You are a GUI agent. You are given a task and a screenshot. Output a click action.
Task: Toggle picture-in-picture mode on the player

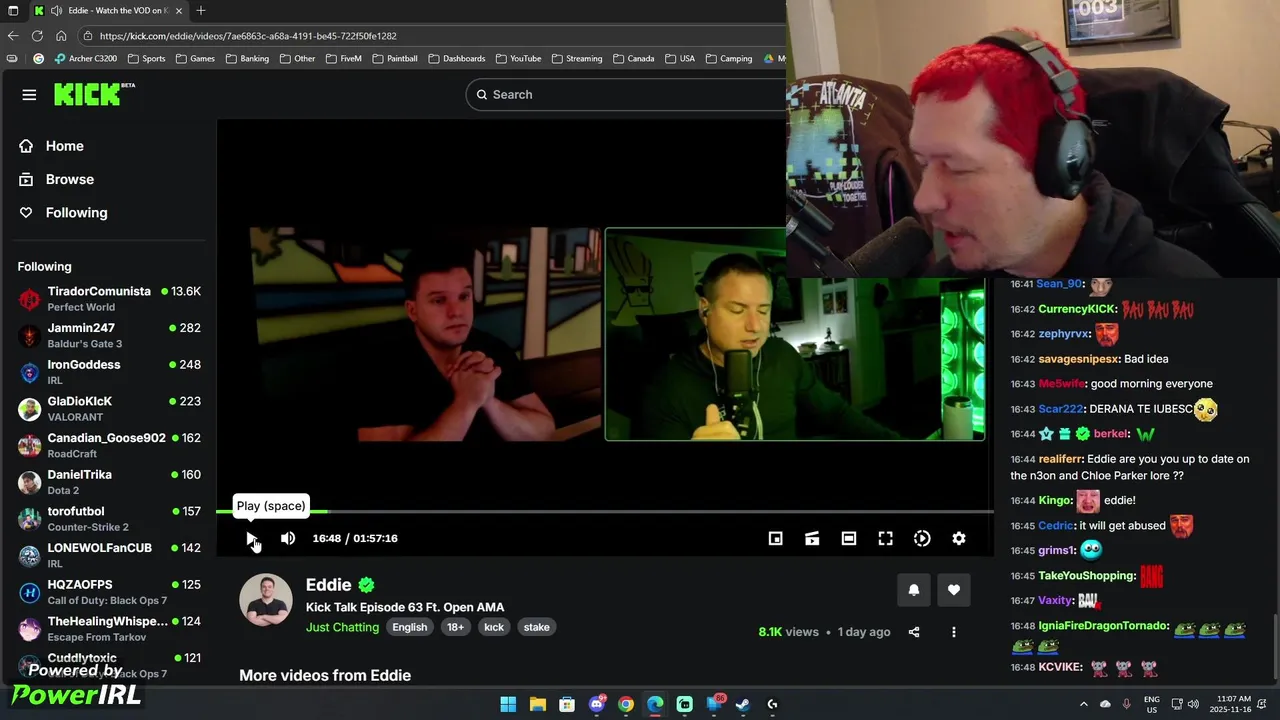click(x=775, y=538)
